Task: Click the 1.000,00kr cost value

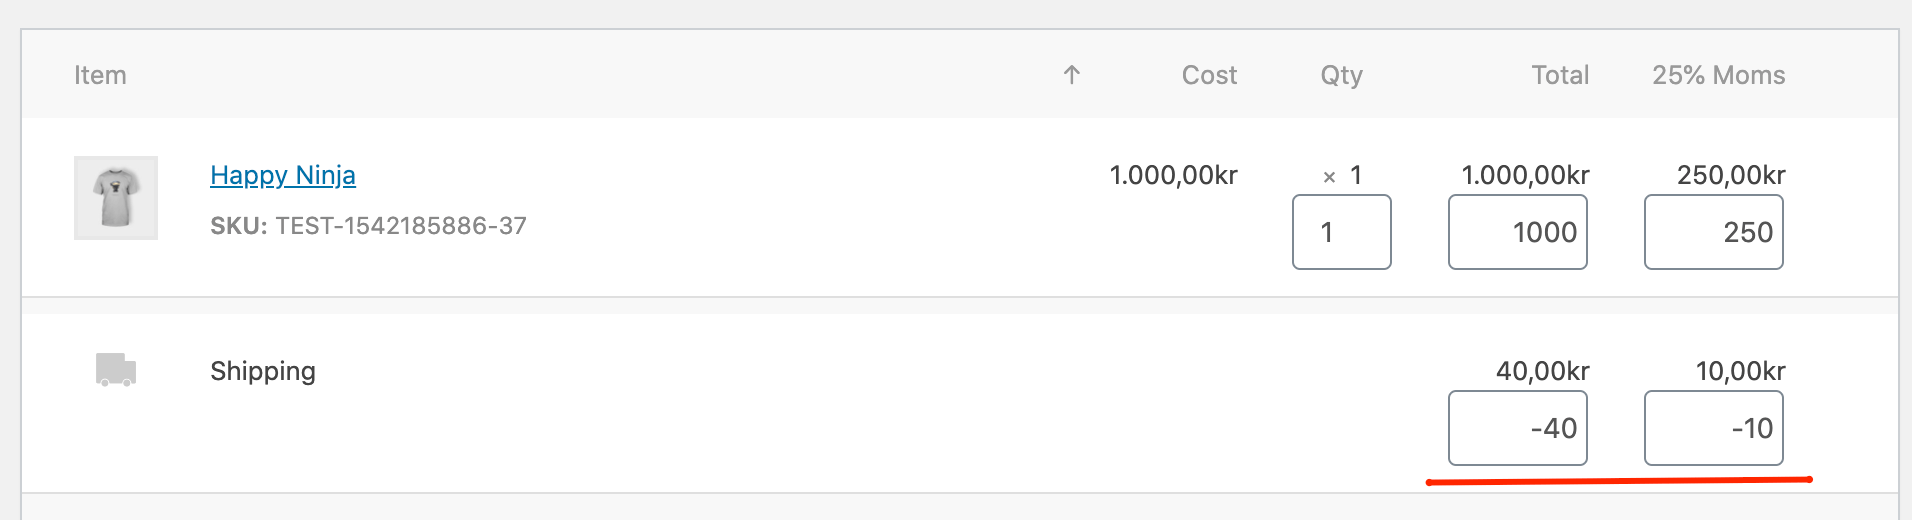Action: click(1173, 175)
